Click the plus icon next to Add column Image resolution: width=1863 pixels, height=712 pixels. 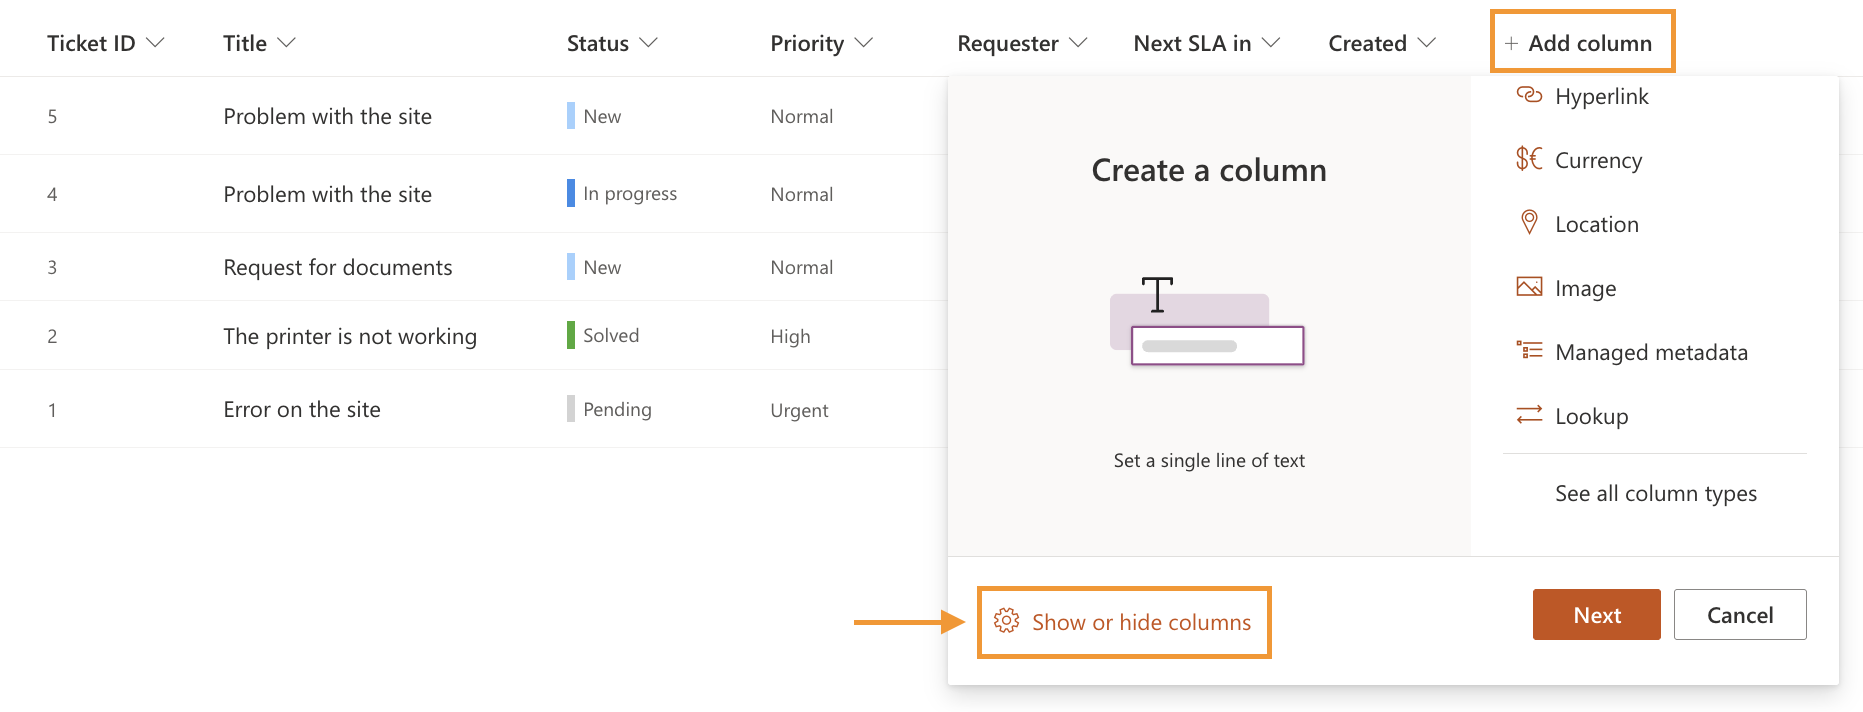1512,42
